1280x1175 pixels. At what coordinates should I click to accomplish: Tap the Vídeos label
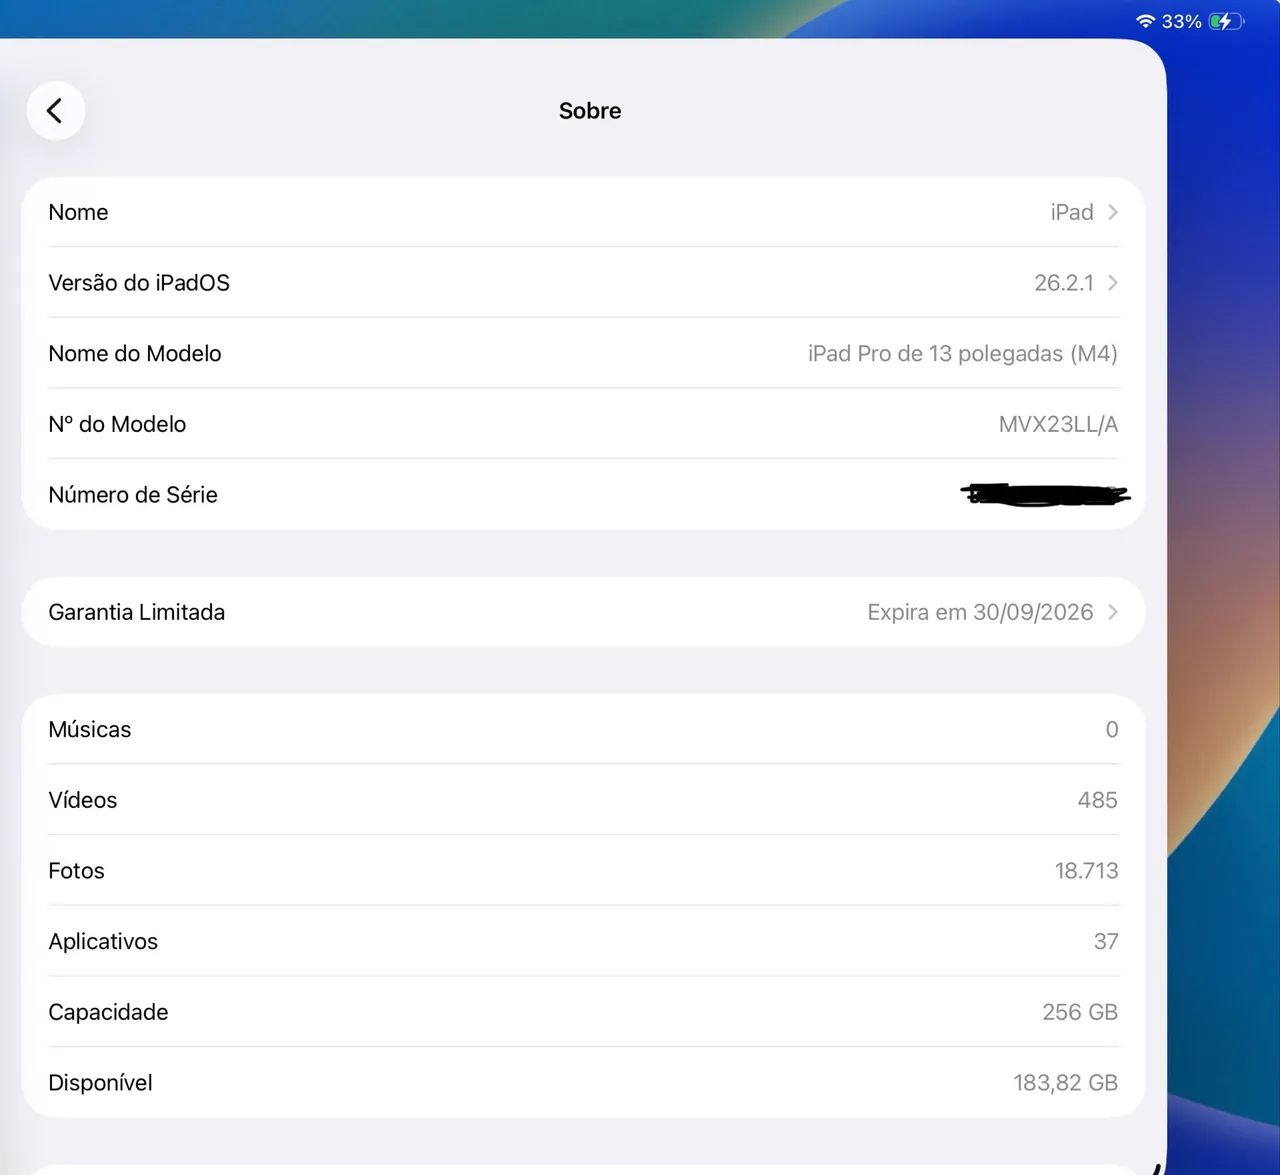(83, 800)
